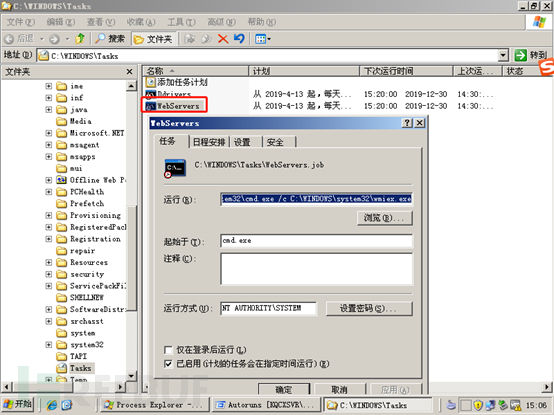Image resolution: width=554 pixels, height=415 pixels.
Task: Click the security shield tray icon
Action: pyautogui.click(x=478, y=405)
